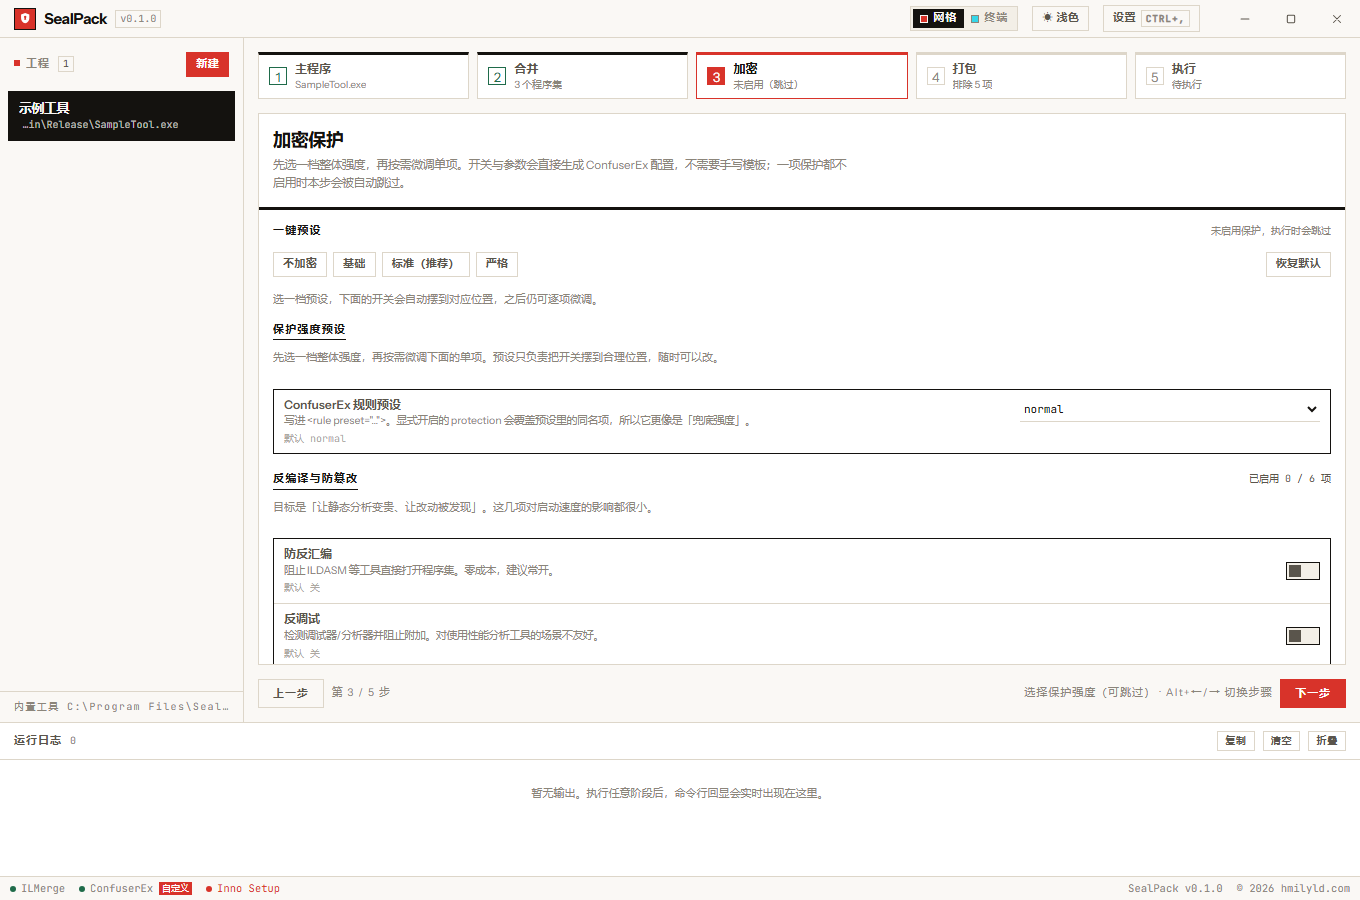
Task: Click the 内置工具 path in sidebar
Action: (121, 707)
